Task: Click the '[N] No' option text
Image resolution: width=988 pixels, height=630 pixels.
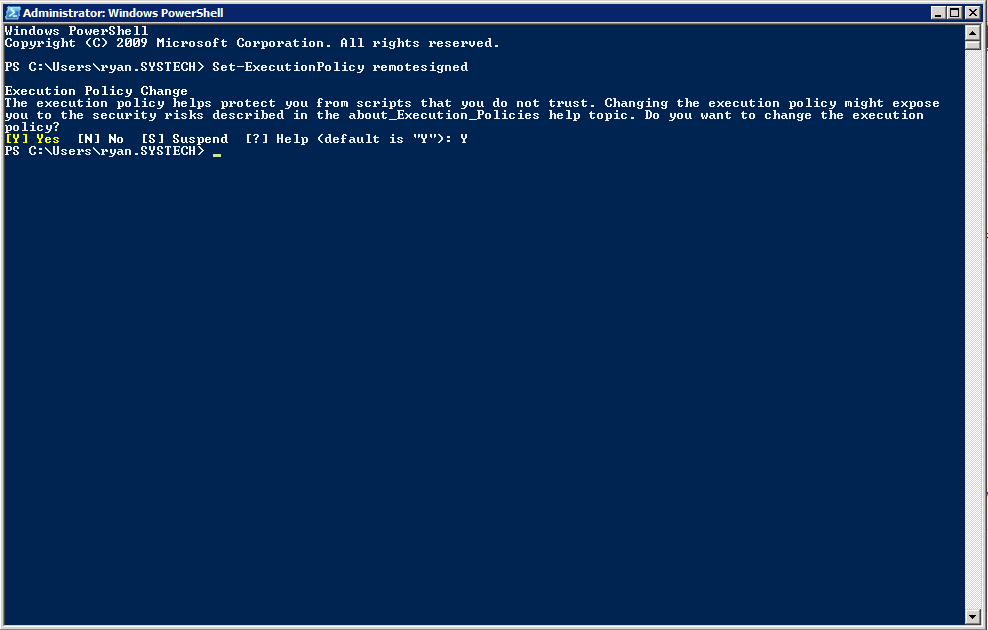Action: [x=100, y=139]
